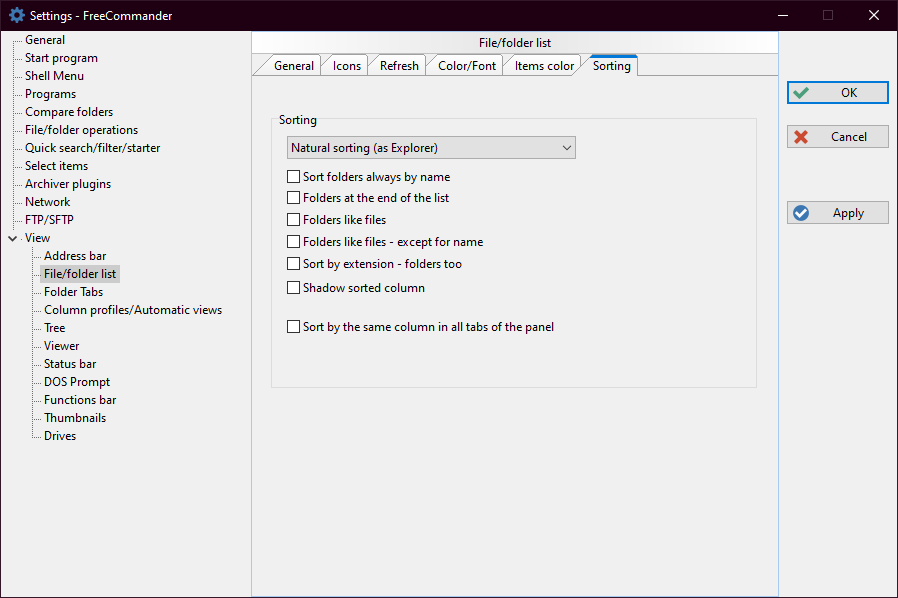Open Thumbnails settings page
The image size is (898, 598).
point(74,418)
